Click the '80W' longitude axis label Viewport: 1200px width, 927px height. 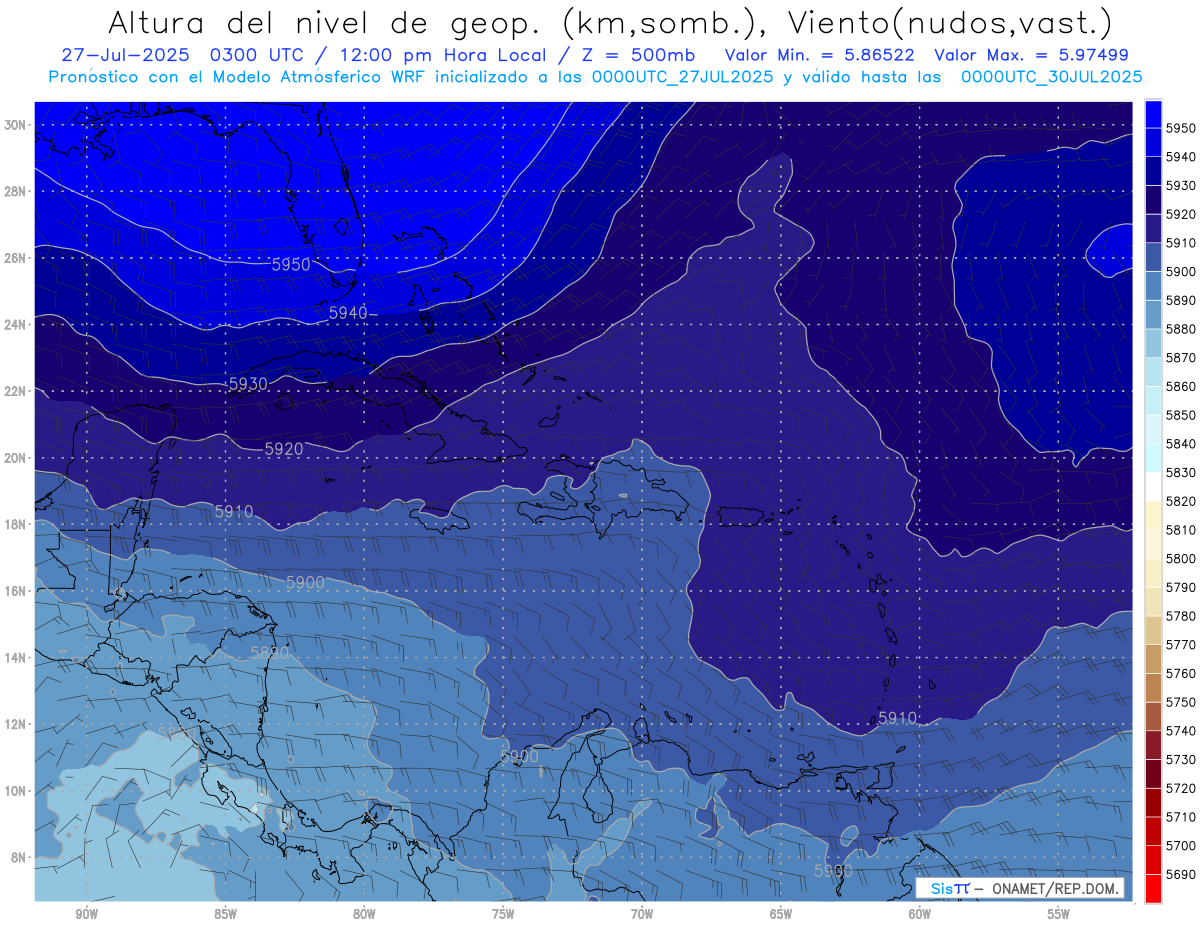click(364, 914)
